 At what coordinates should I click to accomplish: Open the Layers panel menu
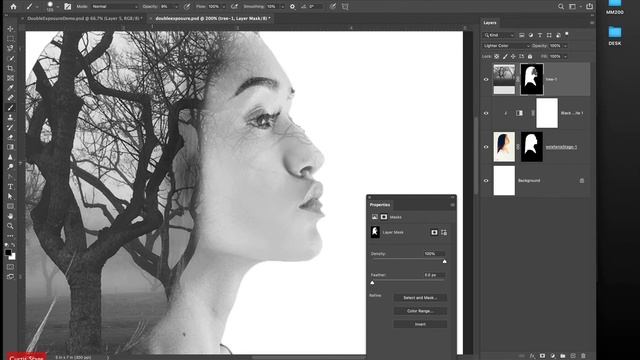[x=591, y=23]
